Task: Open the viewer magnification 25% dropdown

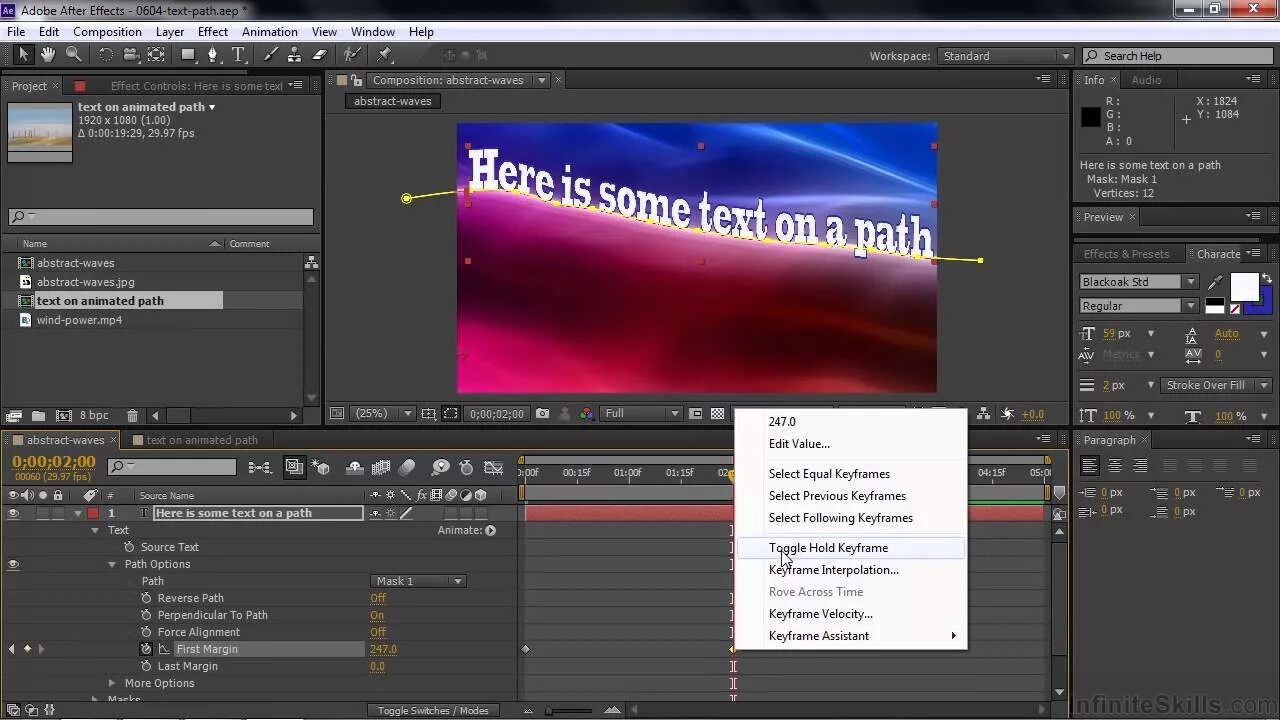Action: click(x=384, y=413)
